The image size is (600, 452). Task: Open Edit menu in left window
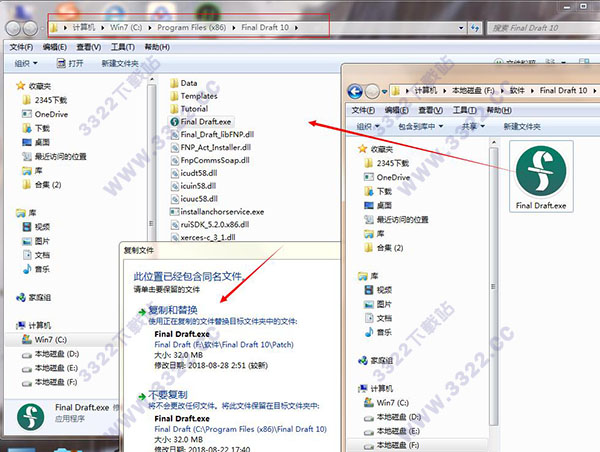pyautogui.click(x=55, y=47)
